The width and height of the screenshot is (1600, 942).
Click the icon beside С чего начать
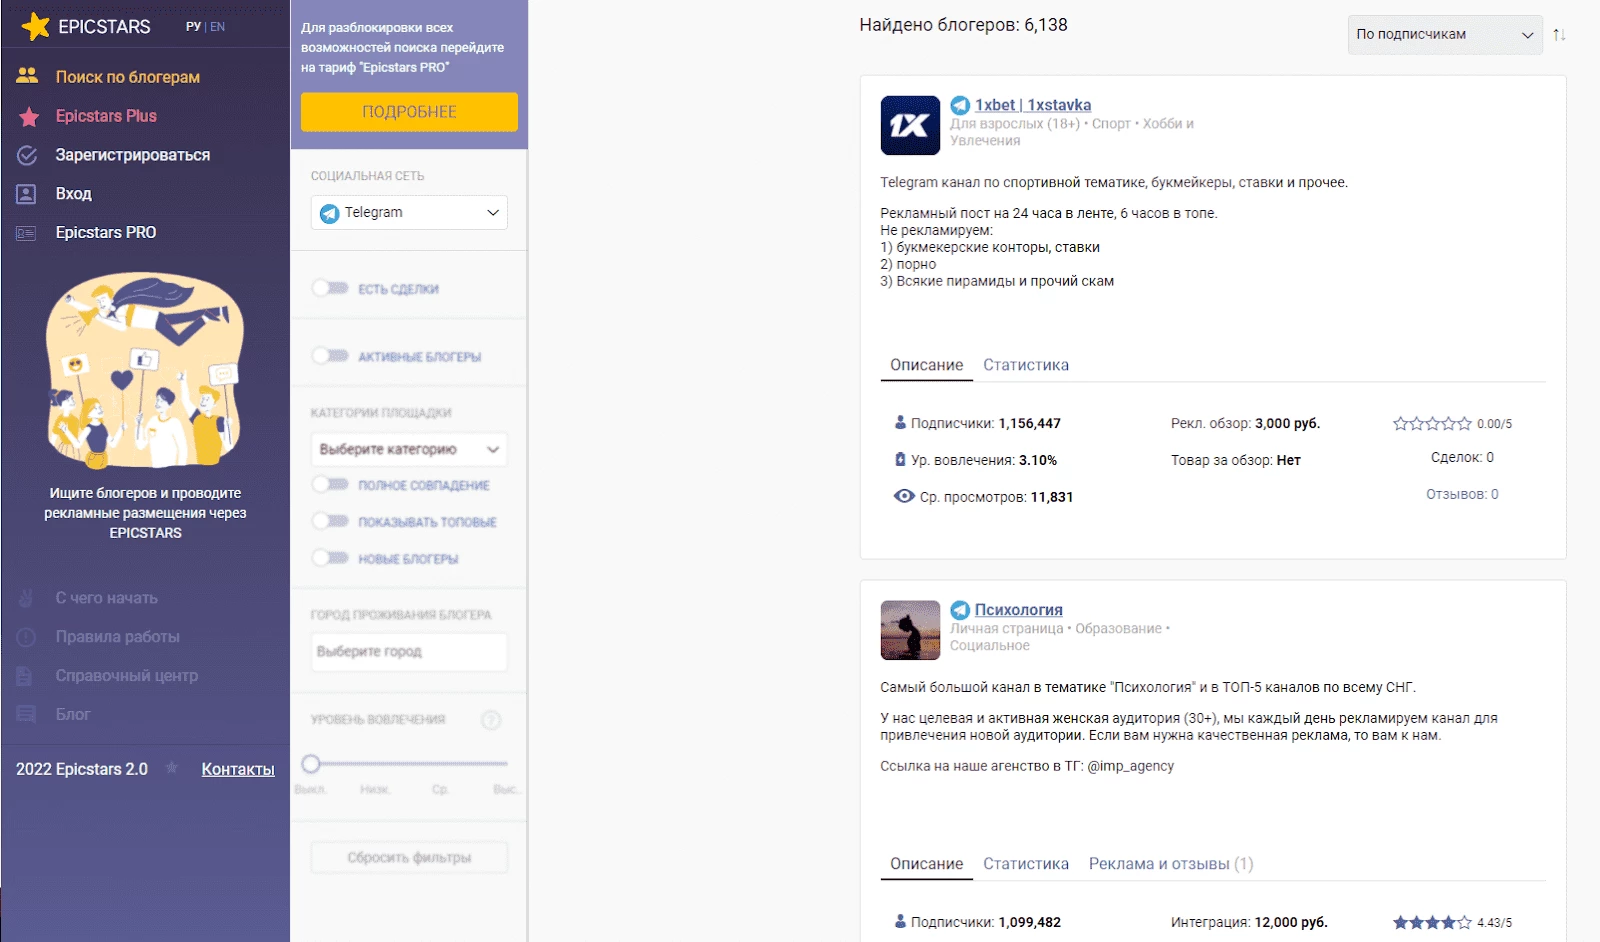point(26,598)
